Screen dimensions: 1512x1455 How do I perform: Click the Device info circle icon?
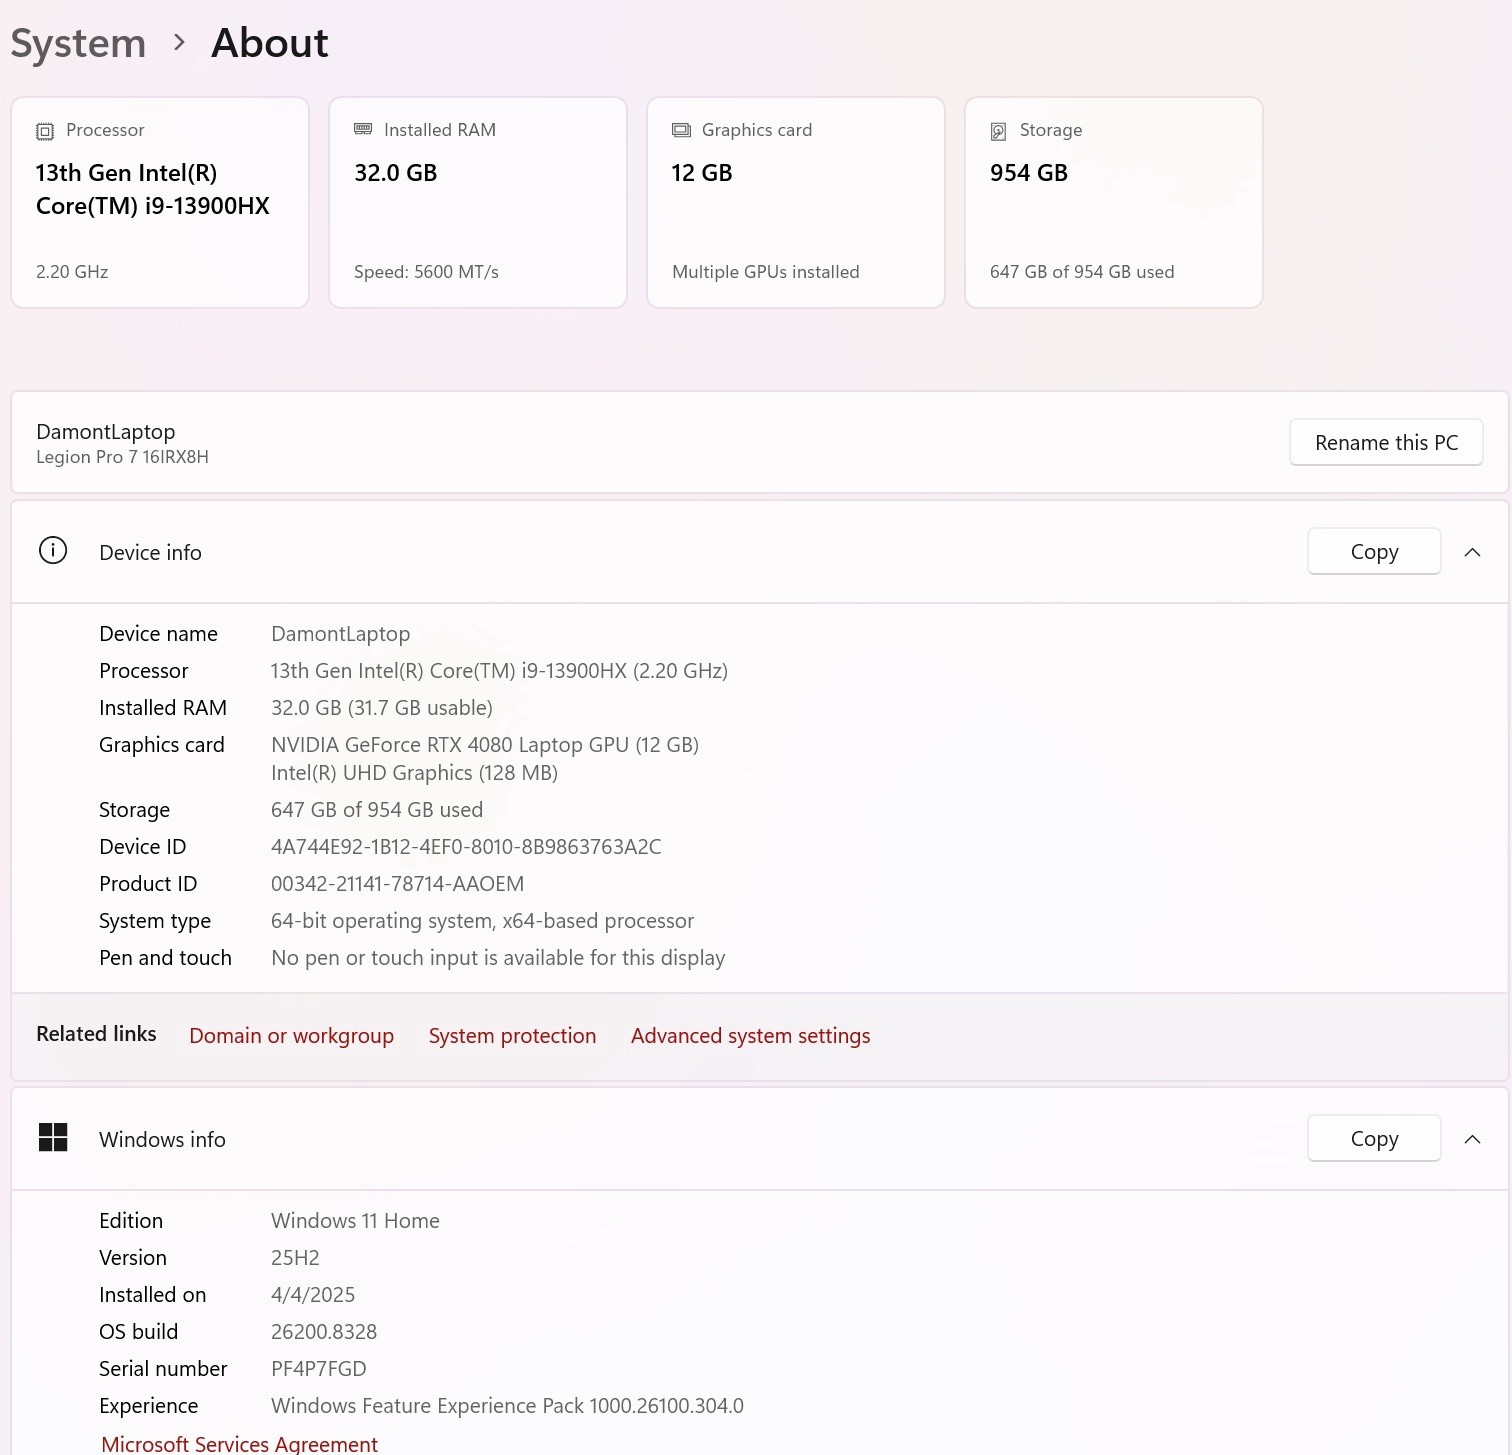(53, 550)
